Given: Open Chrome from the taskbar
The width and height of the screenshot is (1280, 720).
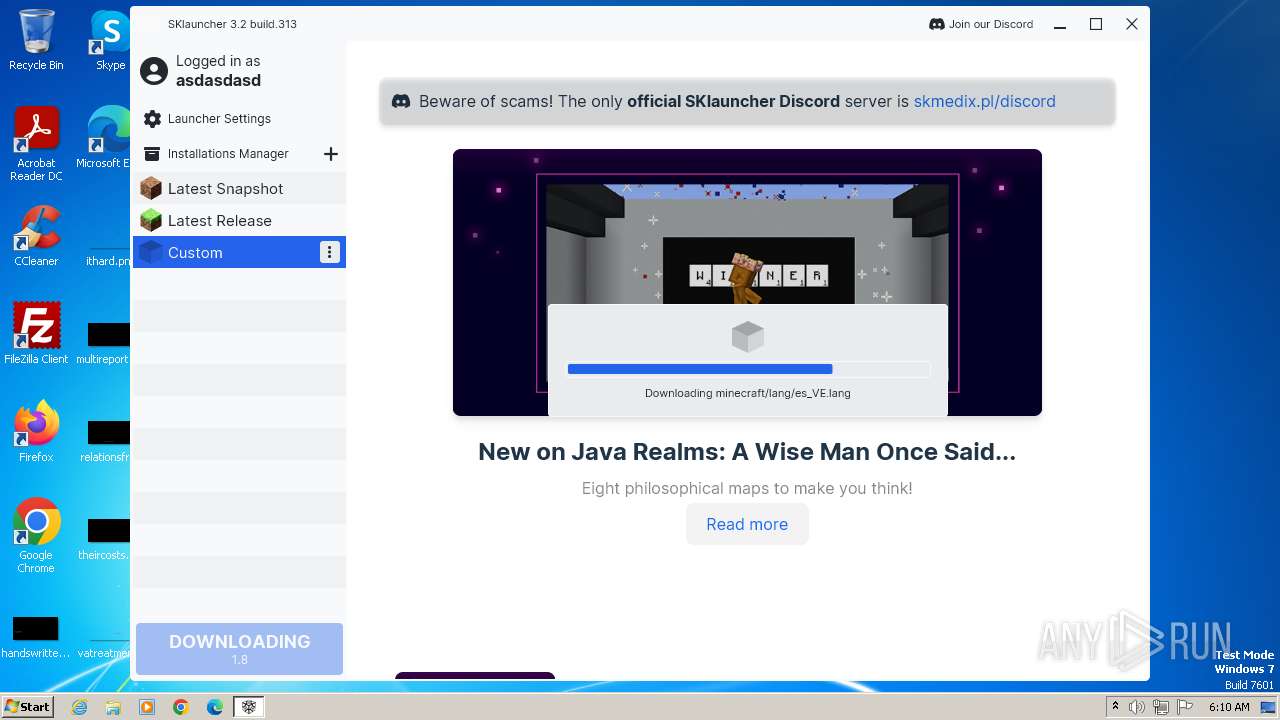Looking at the screenshot, I should pos(181,707).
